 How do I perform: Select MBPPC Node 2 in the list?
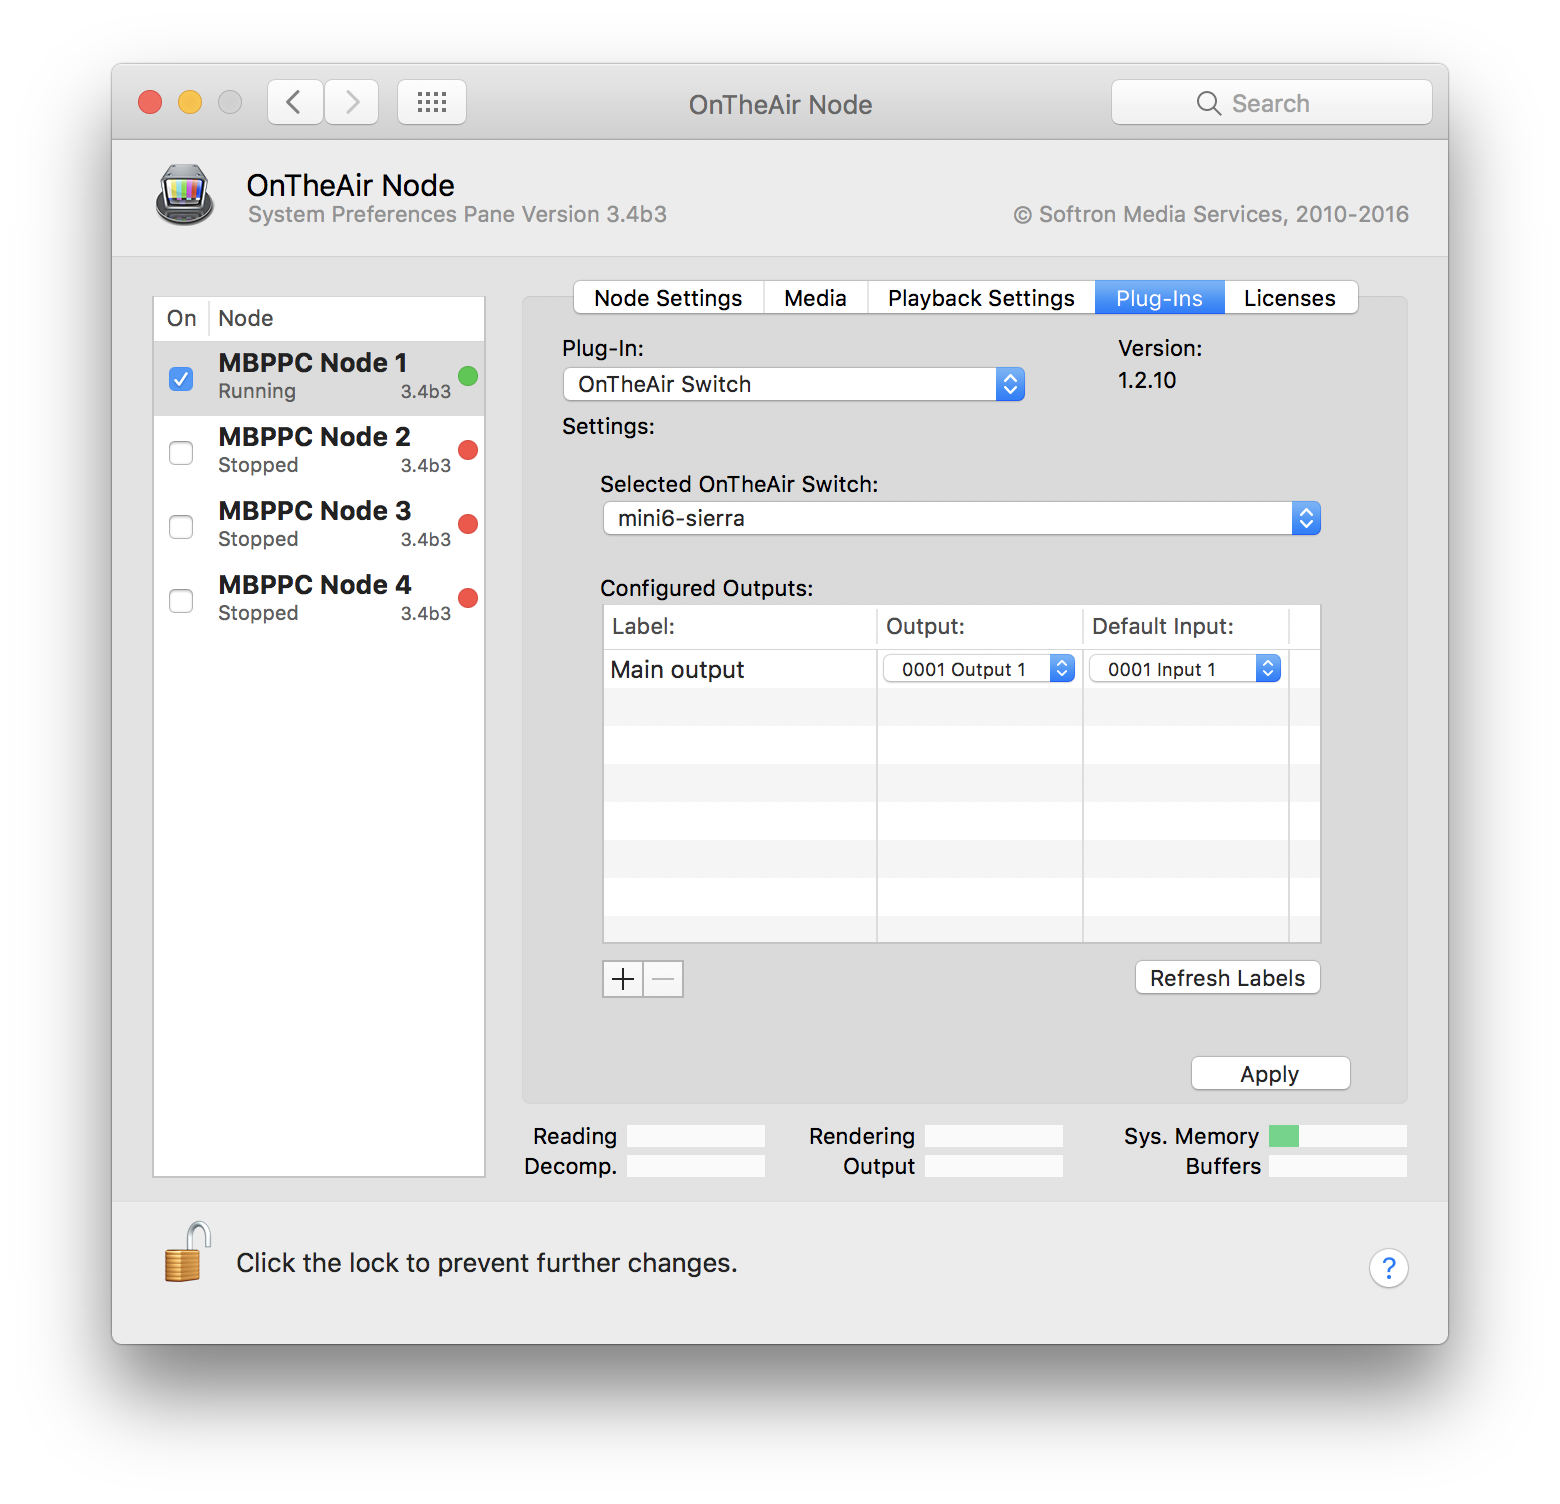(x=319, y=452)
